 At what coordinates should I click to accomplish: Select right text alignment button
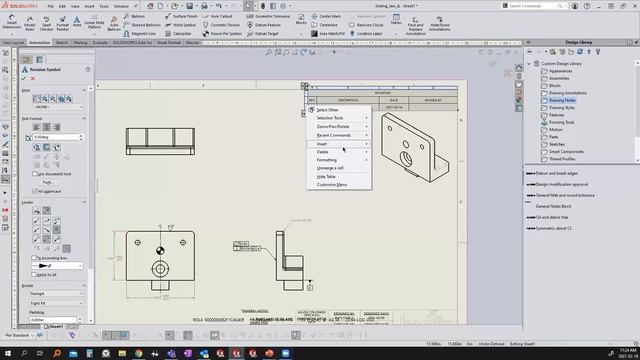tap(57, 127)
